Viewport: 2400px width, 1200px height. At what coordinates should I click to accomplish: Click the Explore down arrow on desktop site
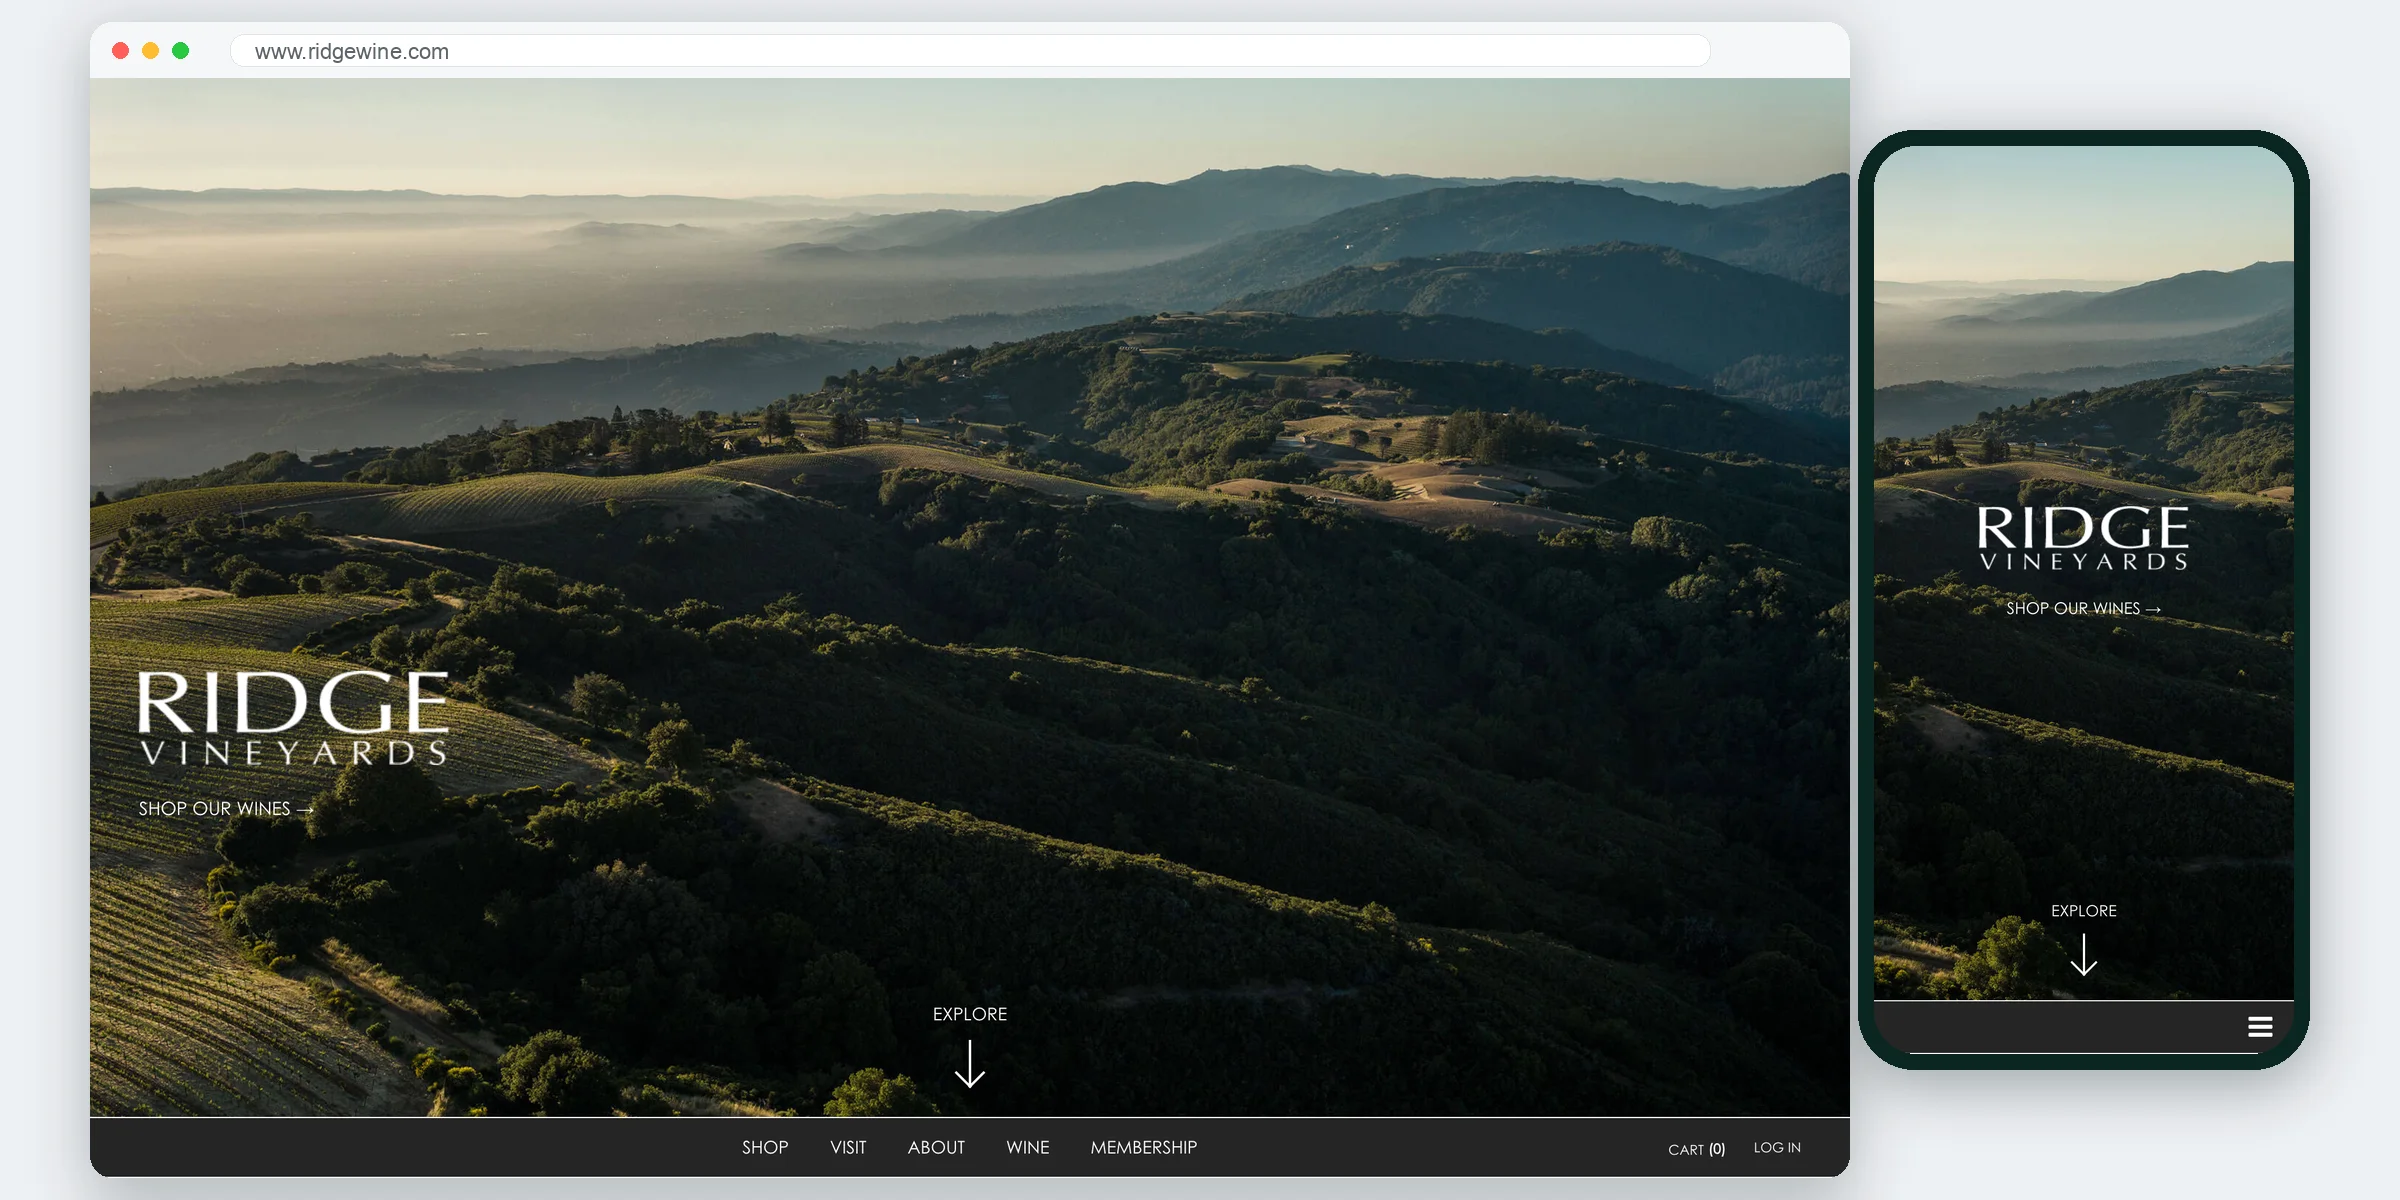[x=970, y=1064]
